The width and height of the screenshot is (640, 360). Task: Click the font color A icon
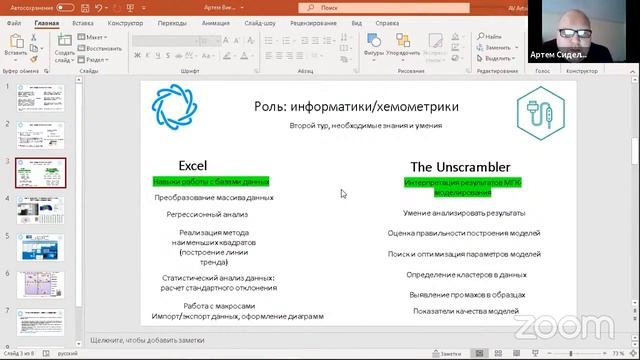coord(244,56)
